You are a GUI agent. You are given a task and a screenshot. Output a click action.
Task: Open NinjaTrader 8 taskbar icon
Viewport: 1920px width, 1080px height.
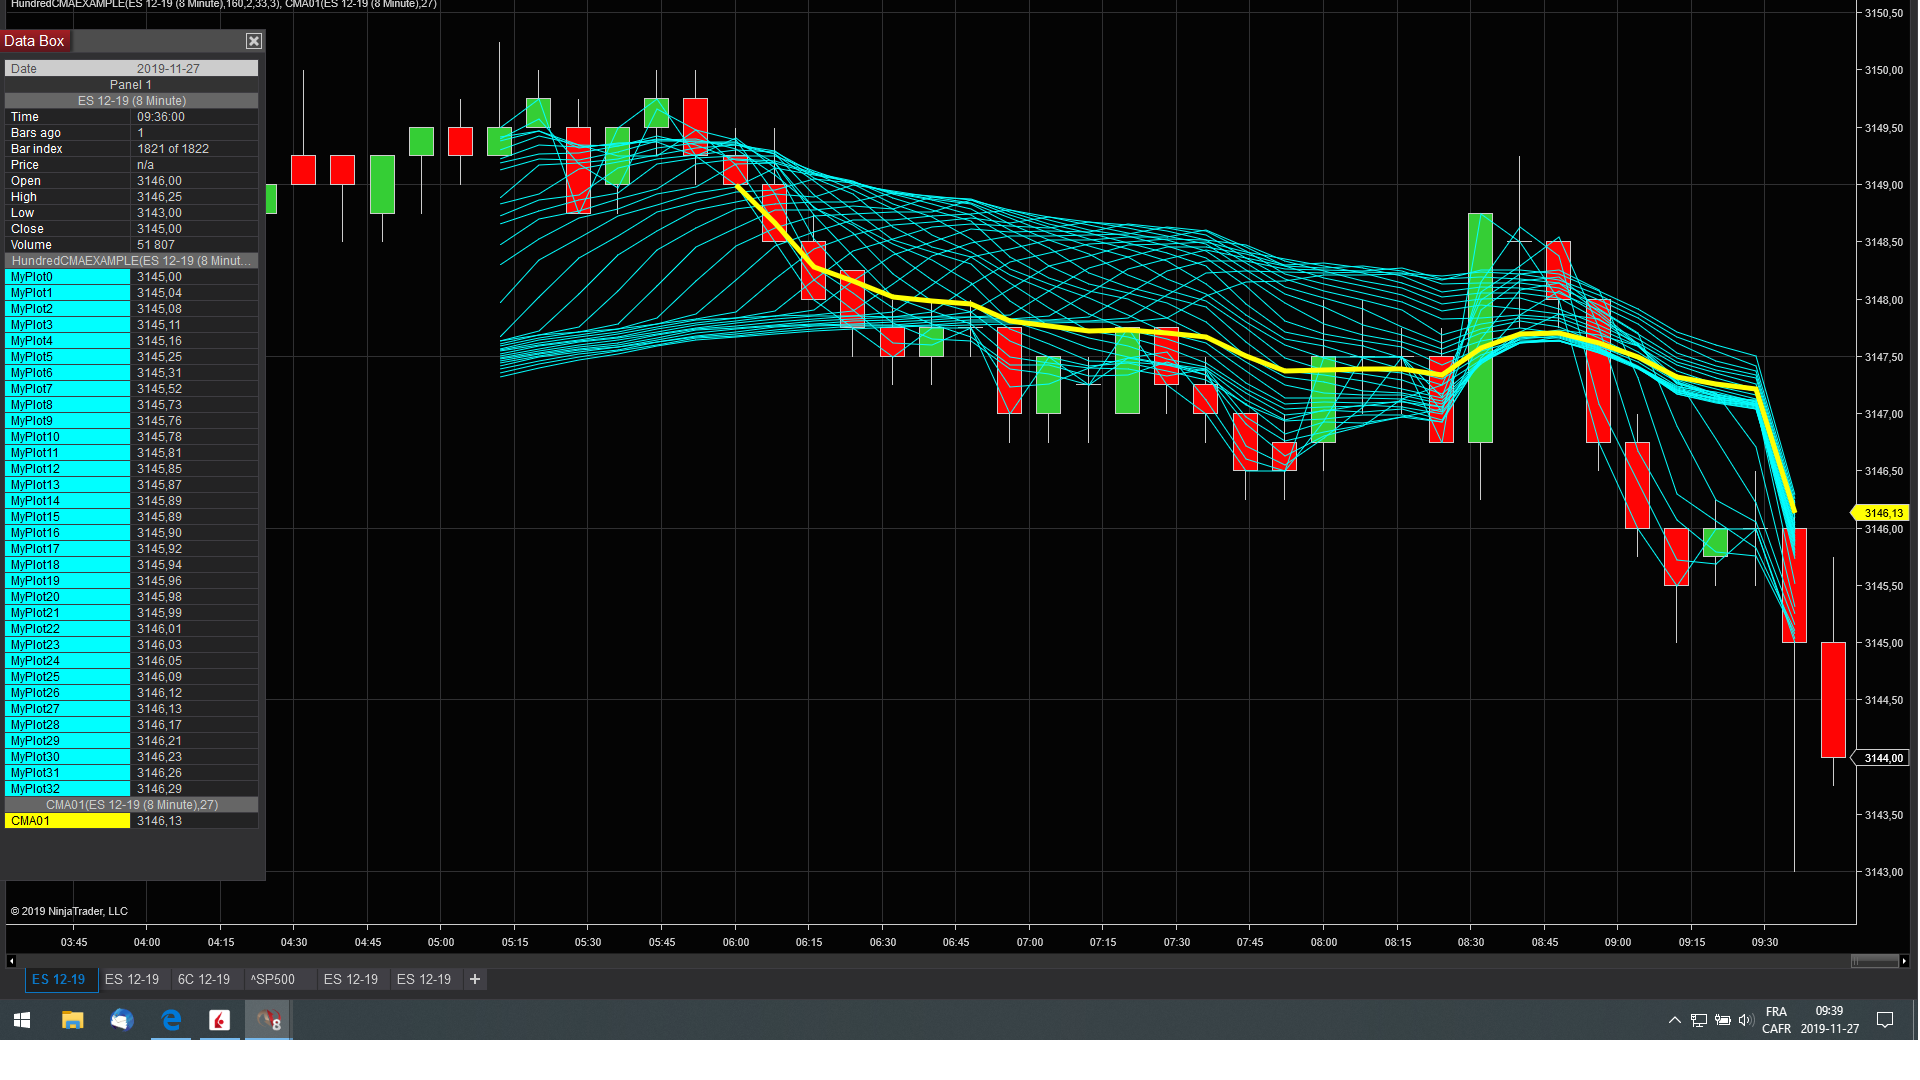268,1020
